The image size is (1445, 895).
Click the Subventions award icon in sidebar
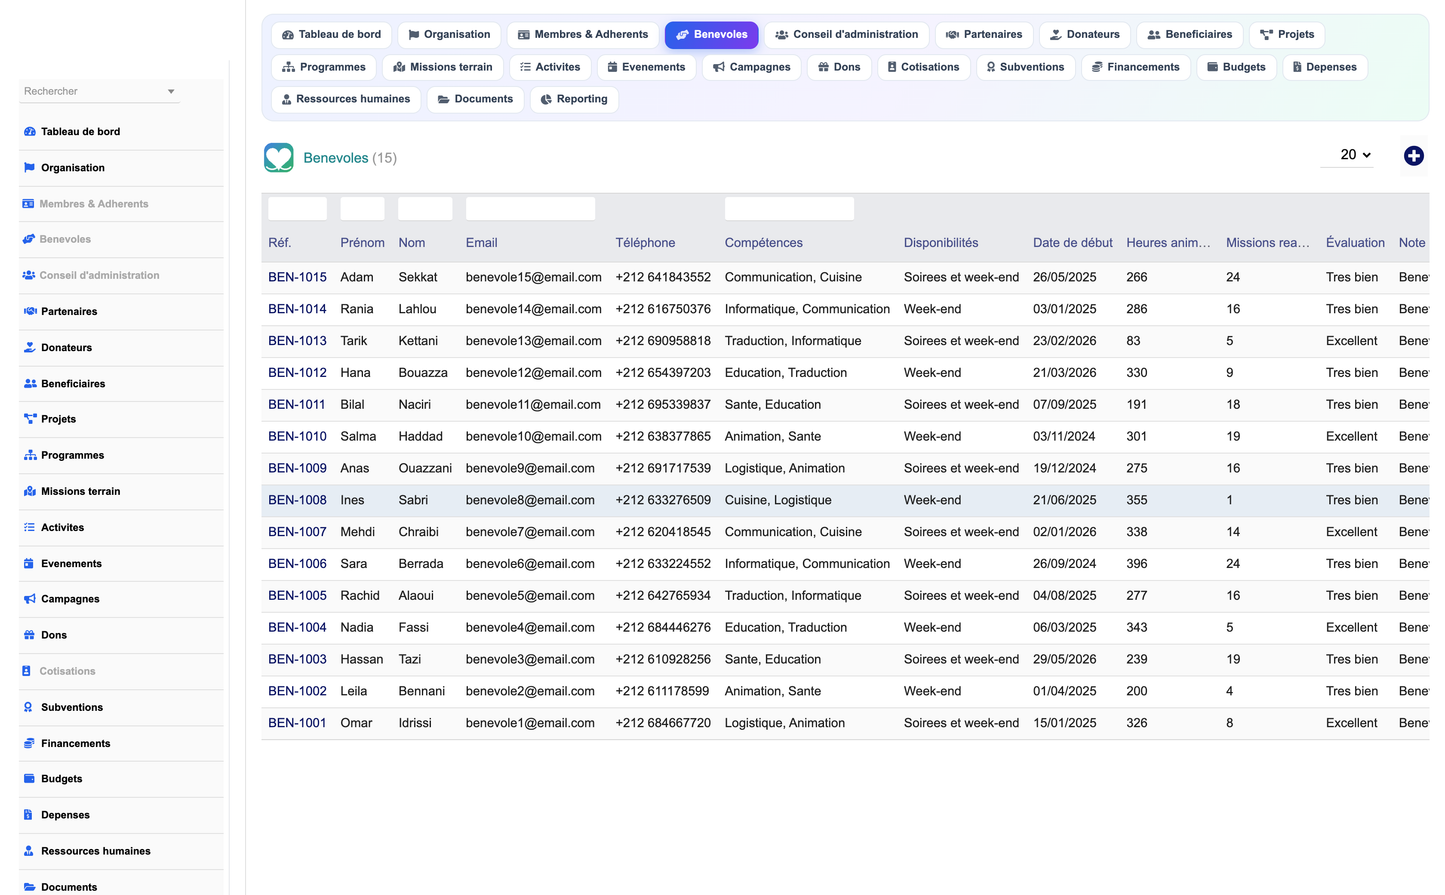coord(29,707)
